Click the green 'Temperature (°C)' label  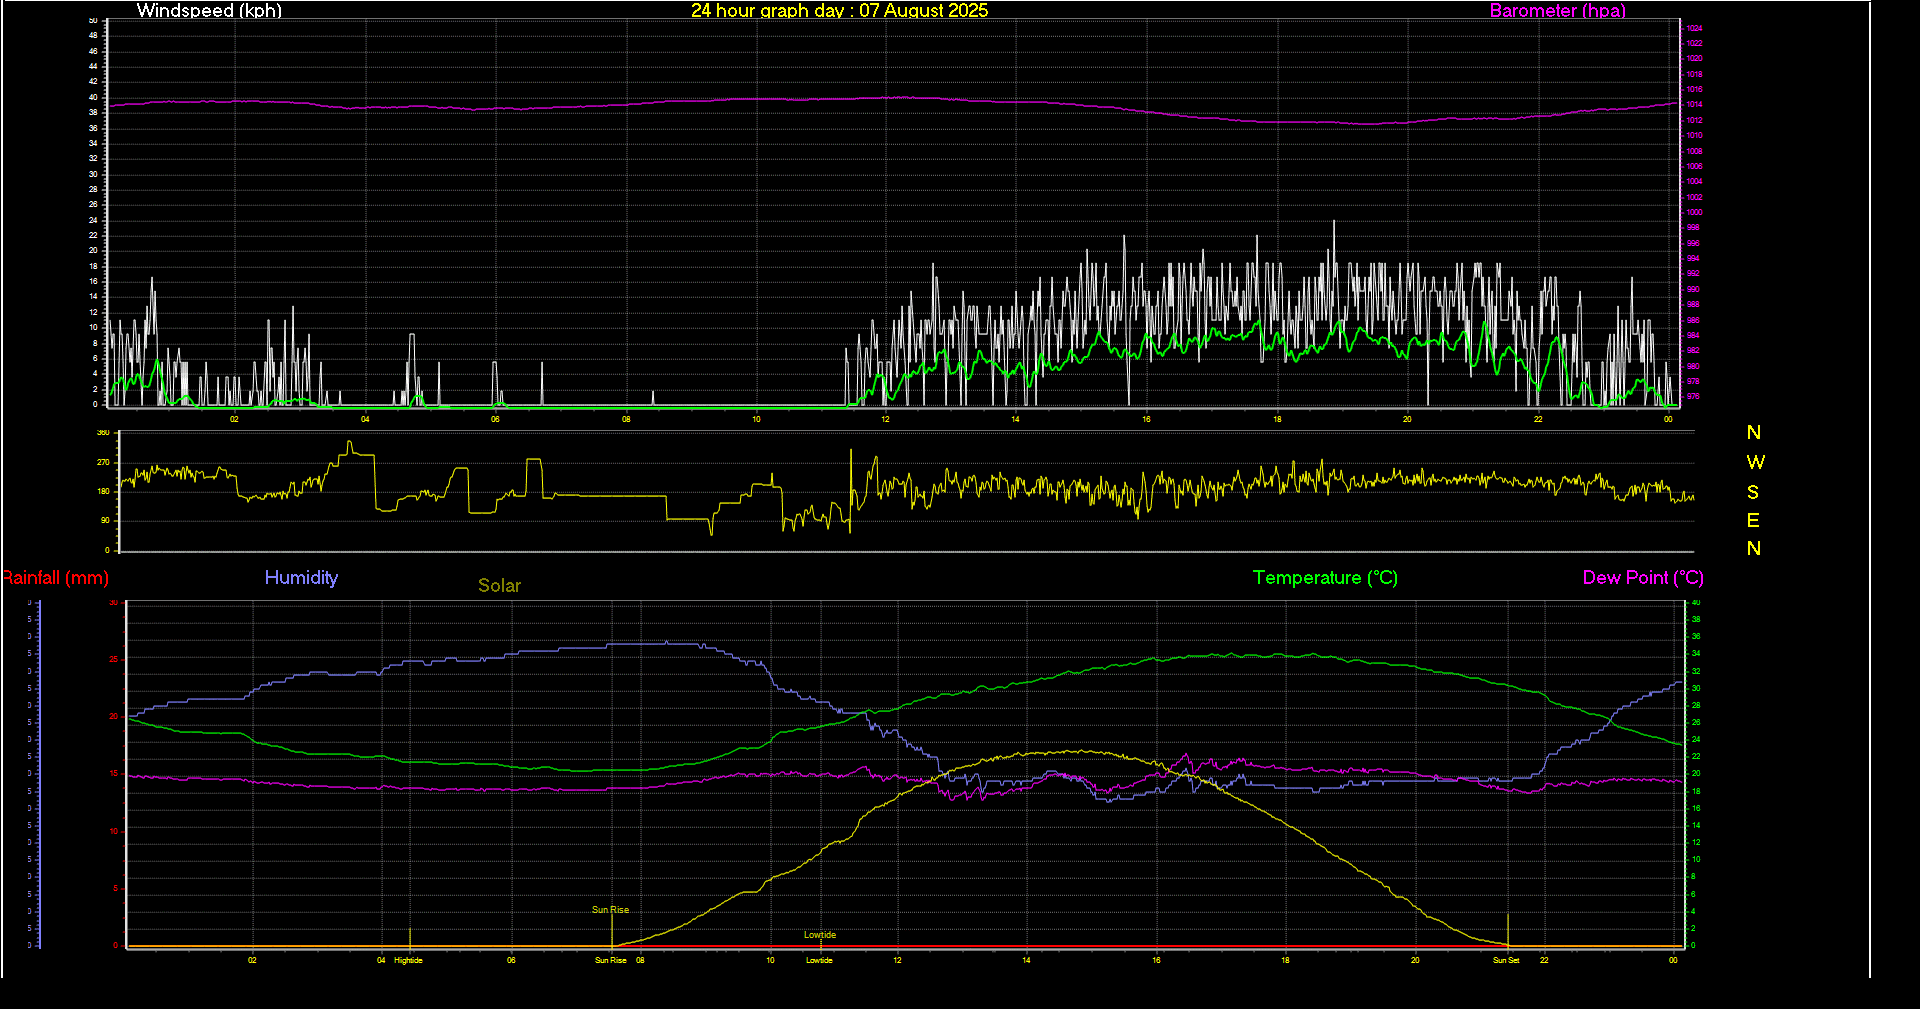click(x=1325, y=578)
